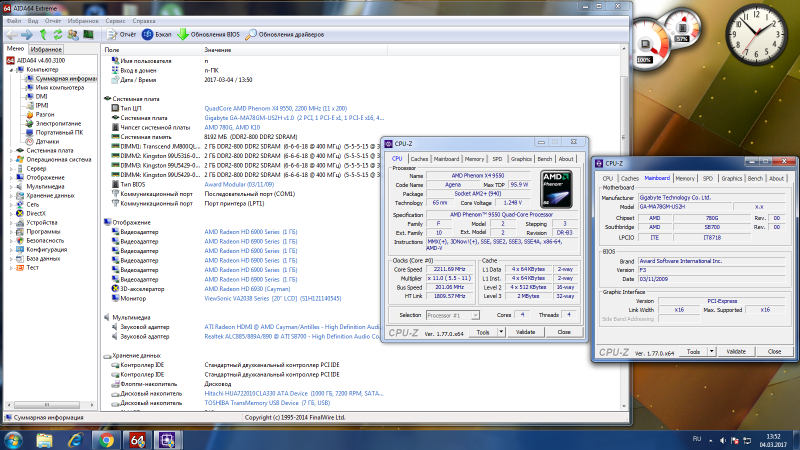
Task: Collapse the Компьютер tree node
Action: click(9, 69)
